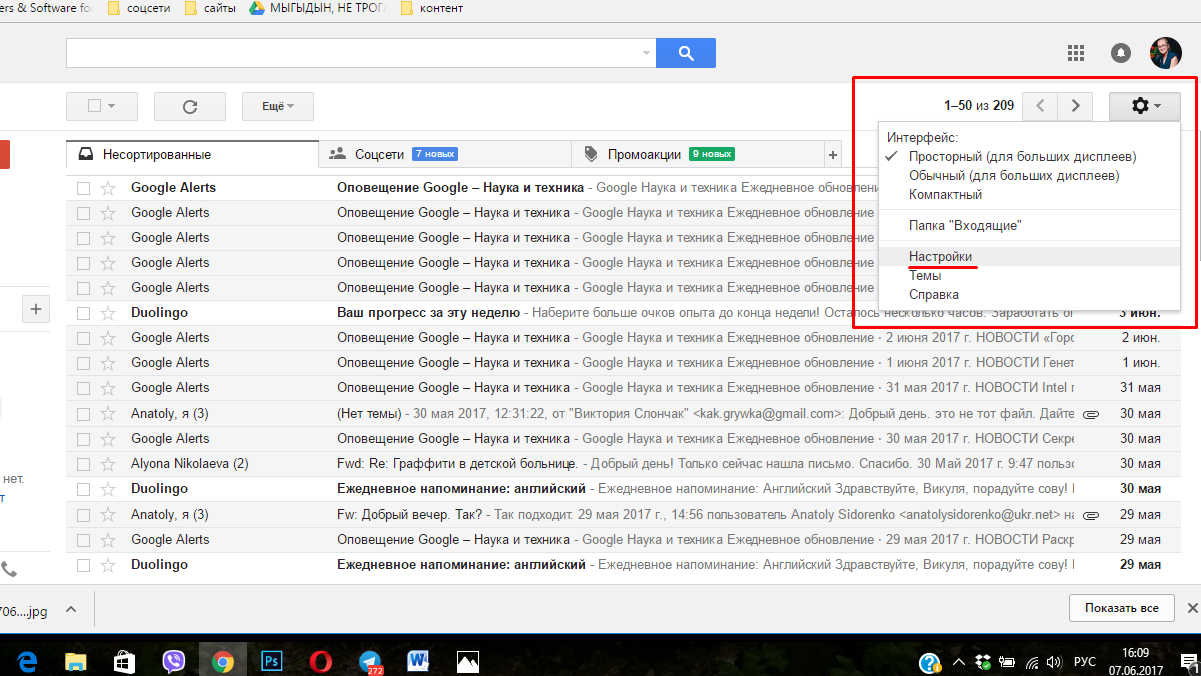The height and width of the screenshot is (676, 1201).
Task: Star the Duolingo weekly progress email
Action: point(108,313)
